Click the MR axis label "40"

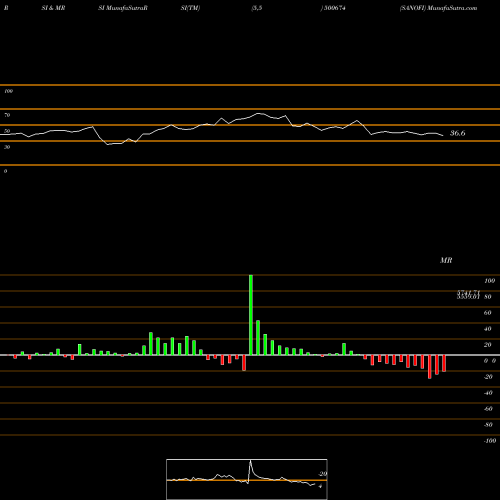(x=488, y=329)
